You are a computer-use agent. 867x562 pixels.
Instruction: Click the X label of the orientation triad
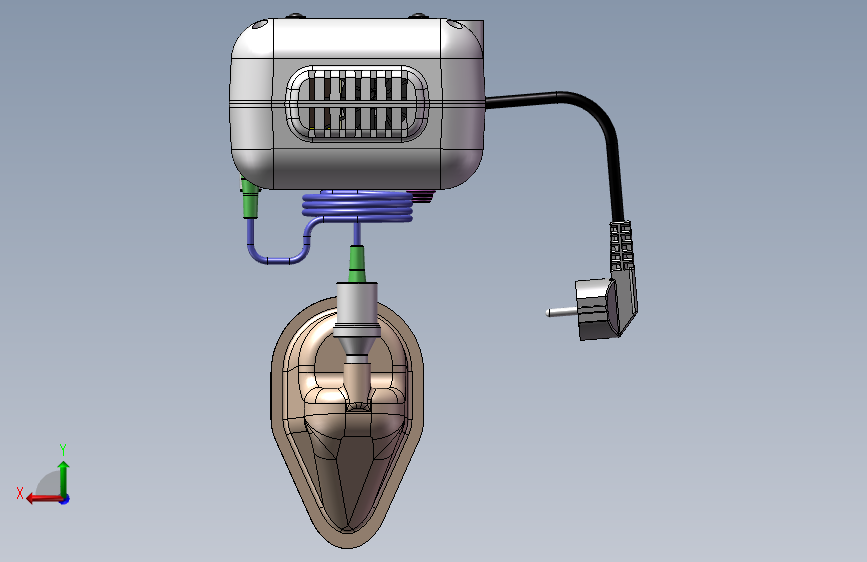coord(20,493)
